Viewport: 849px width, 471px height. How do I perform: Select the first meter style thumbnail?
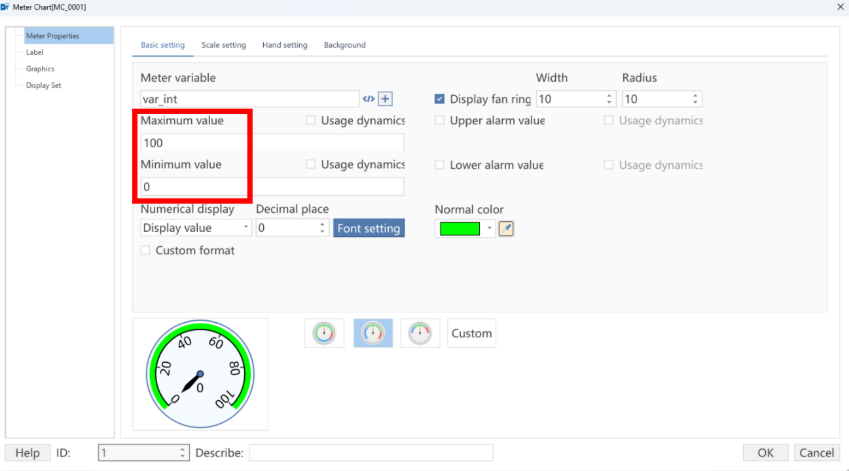324,333
